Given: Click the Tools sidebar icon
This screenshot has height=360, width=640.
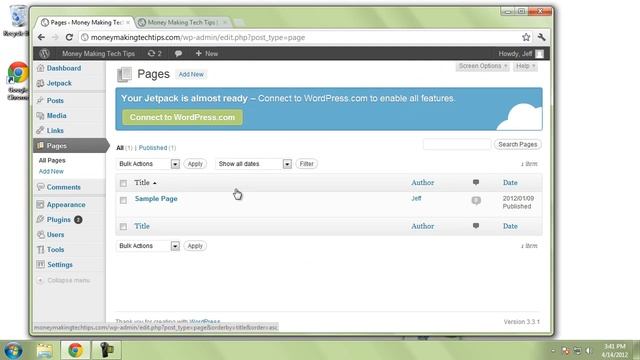Looking at the screenshot, I should (40, 249).
